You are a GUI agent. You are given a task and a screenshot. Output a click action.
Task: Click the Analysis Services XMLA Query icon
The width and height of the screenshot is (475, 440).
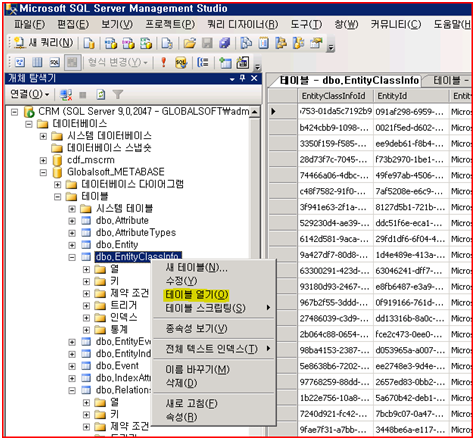[146, 43]
